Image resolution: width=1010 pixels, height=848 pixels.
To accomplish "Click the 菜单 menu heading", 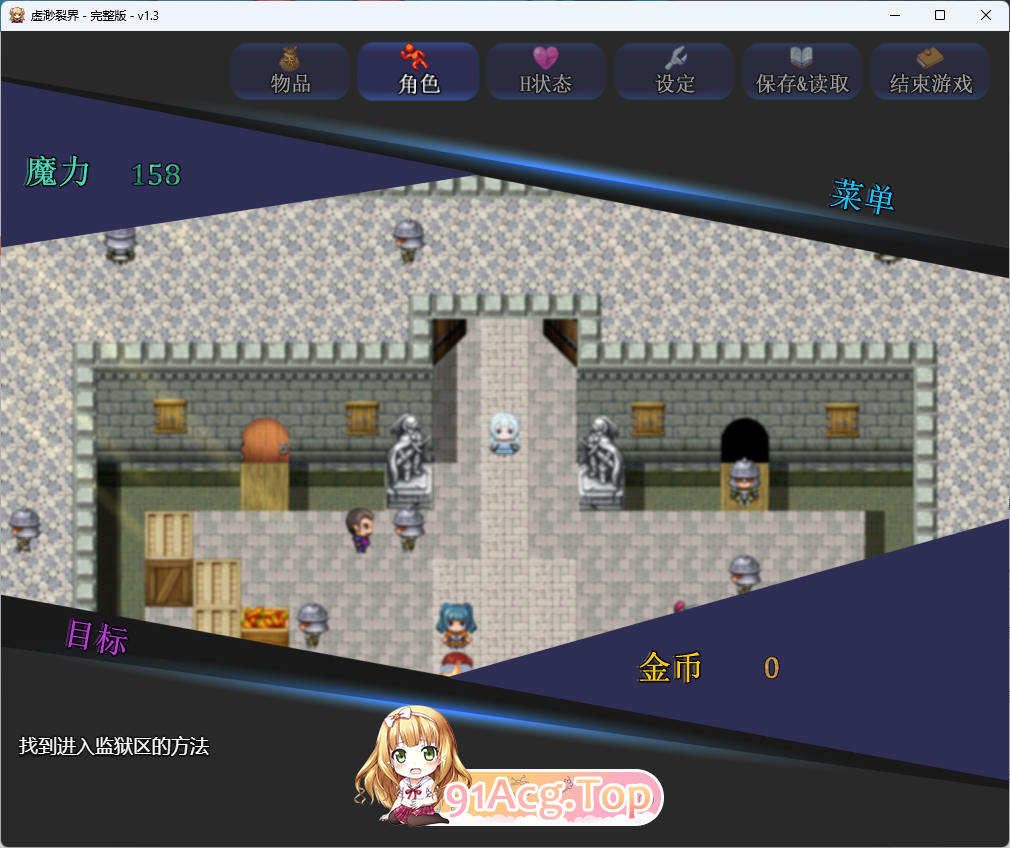I will (x=861, y=197).
